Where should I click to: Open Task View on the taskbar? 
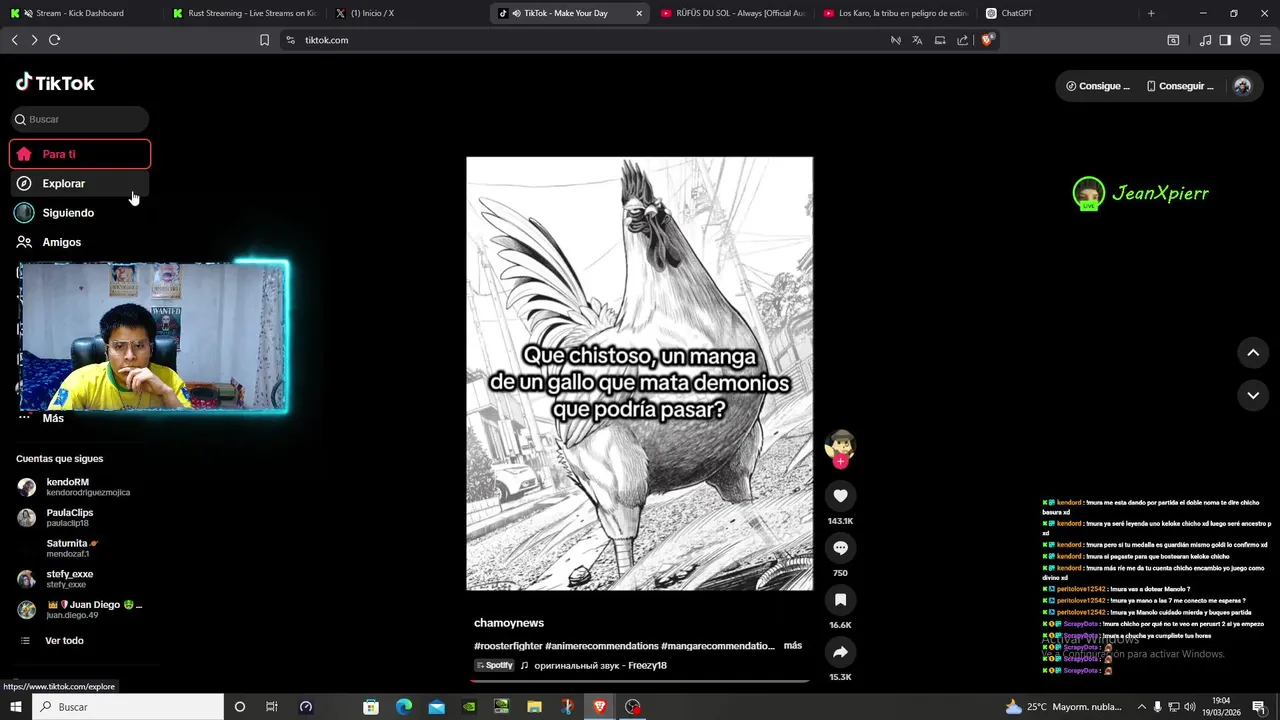point(271,706)
